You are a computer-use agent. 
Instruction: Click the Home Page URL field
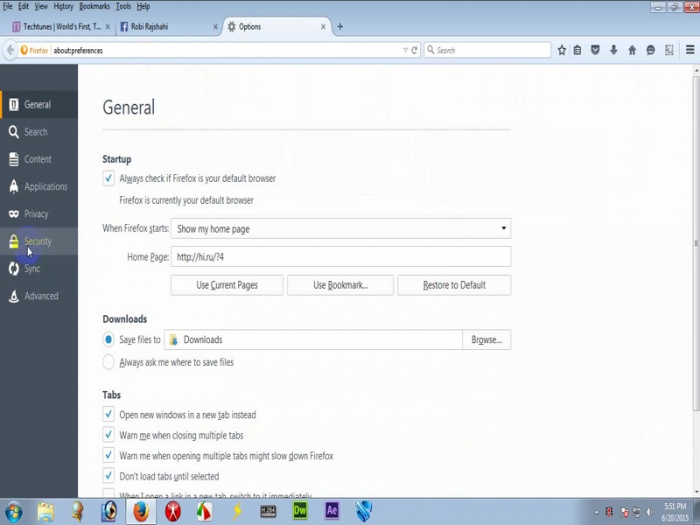pos(341,257)
